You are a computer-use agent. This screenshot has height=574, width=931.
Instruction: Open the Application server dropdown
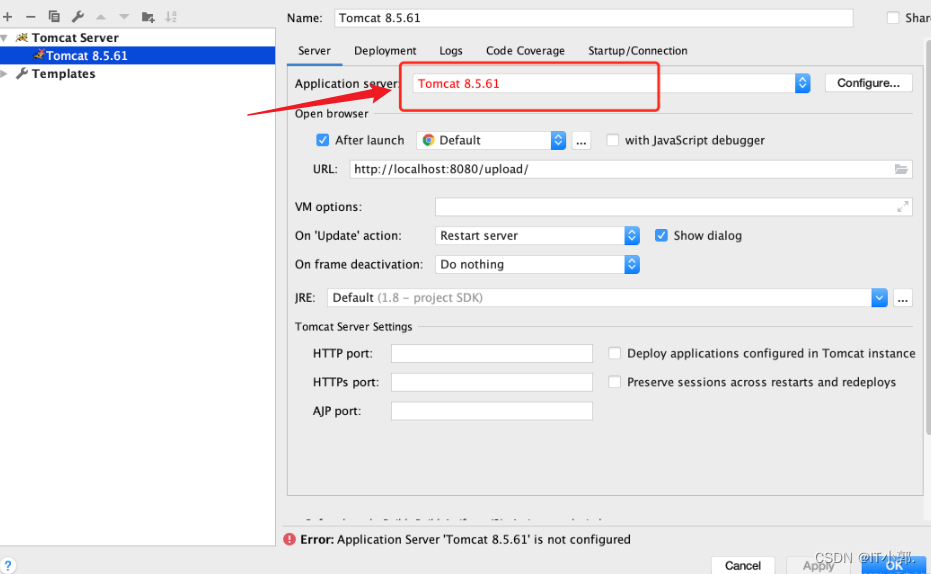pos(802,83)
